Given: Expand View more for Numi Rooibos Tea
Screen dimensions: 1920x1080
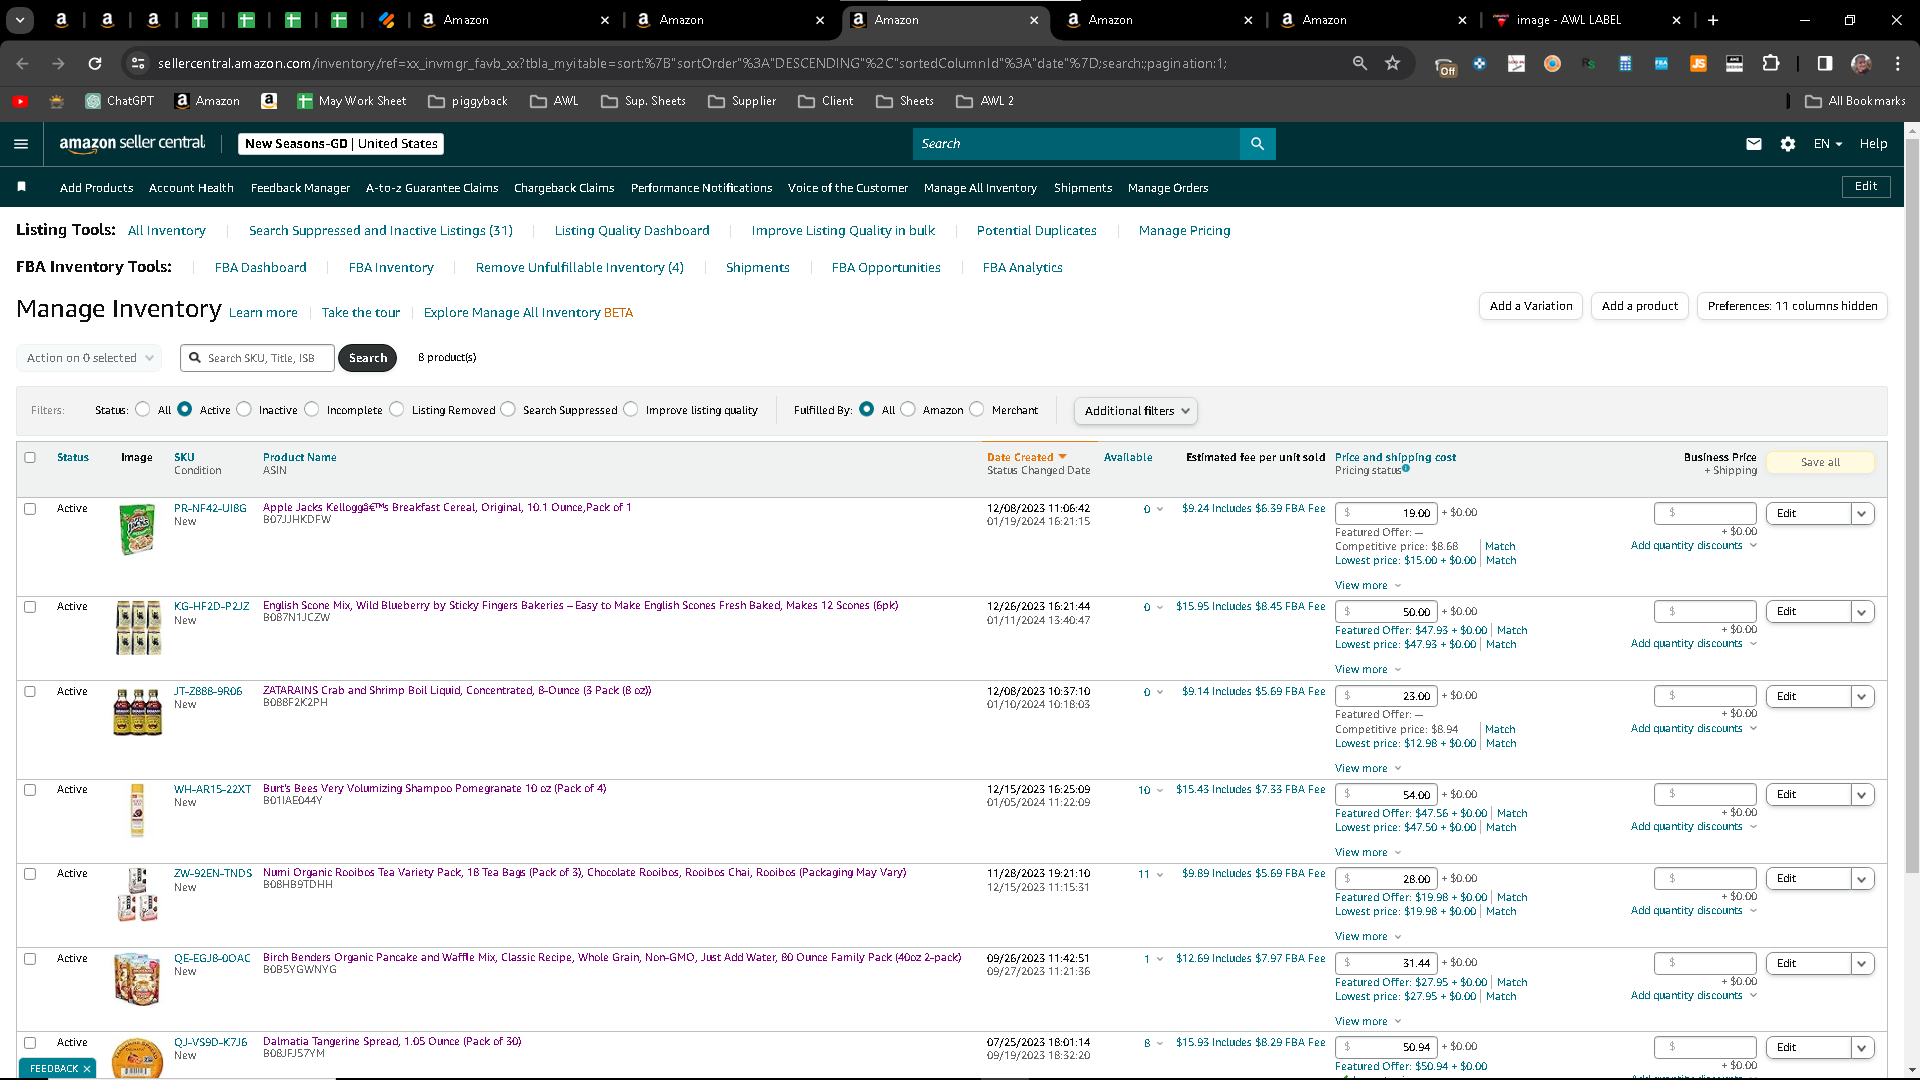Looking at the screenshot, I should 1368,937.
